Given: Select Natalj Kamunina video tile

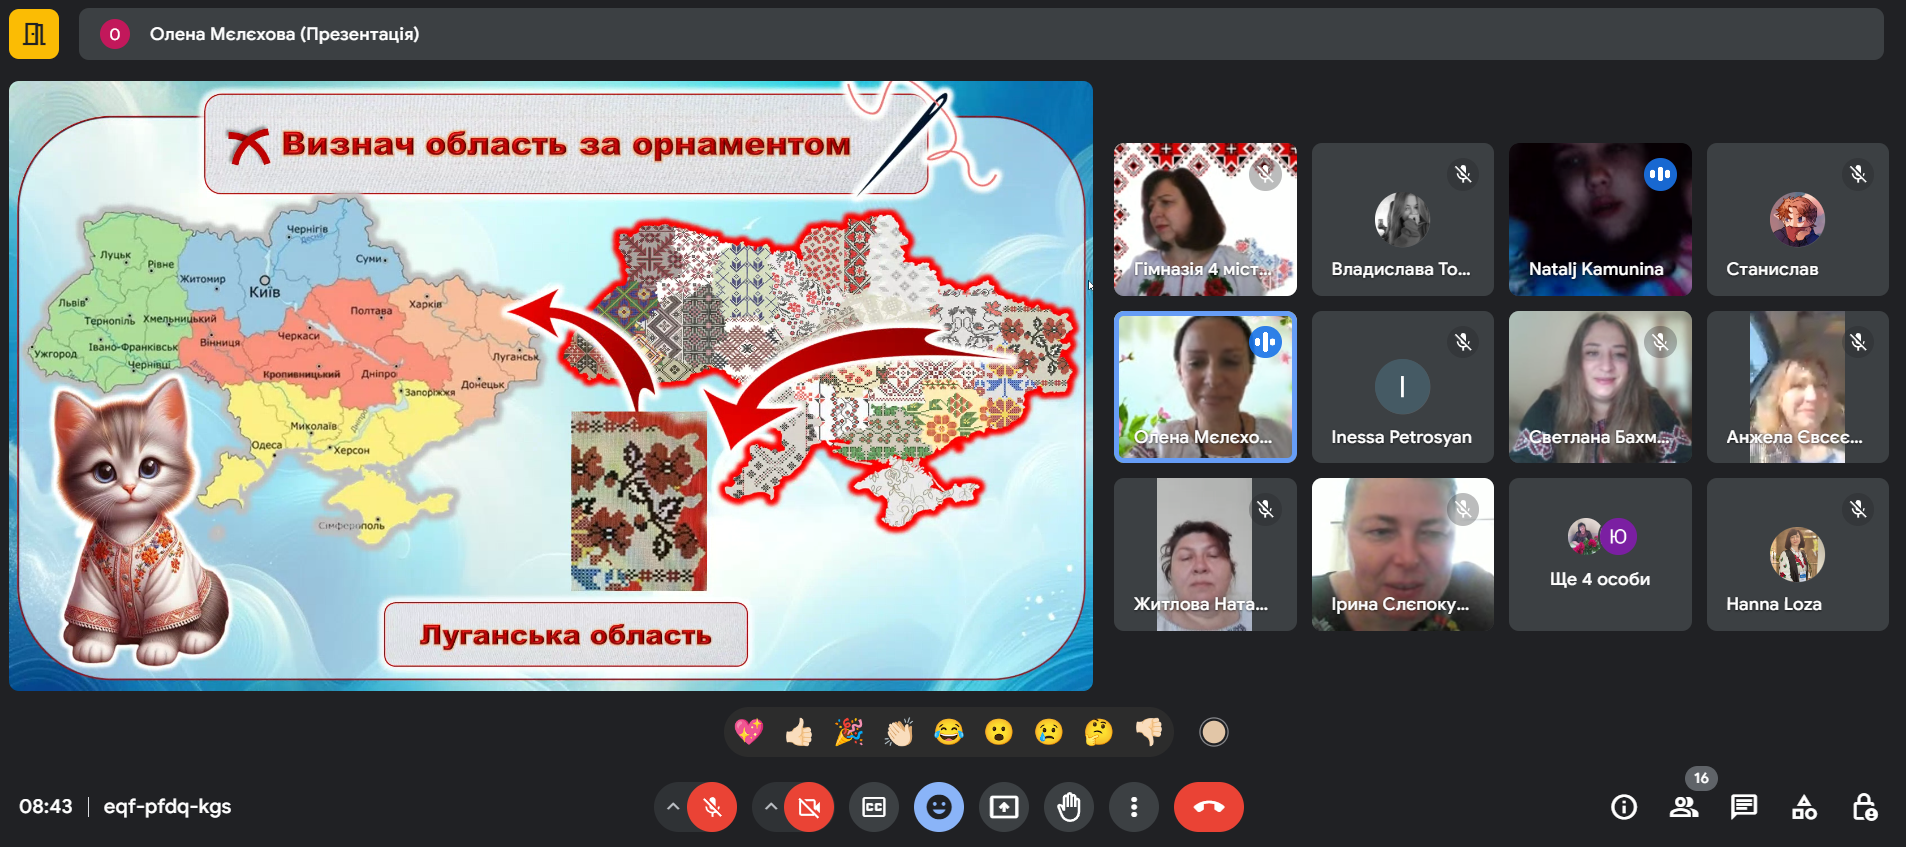Looking at the screenshot, I should [1599, 219].
